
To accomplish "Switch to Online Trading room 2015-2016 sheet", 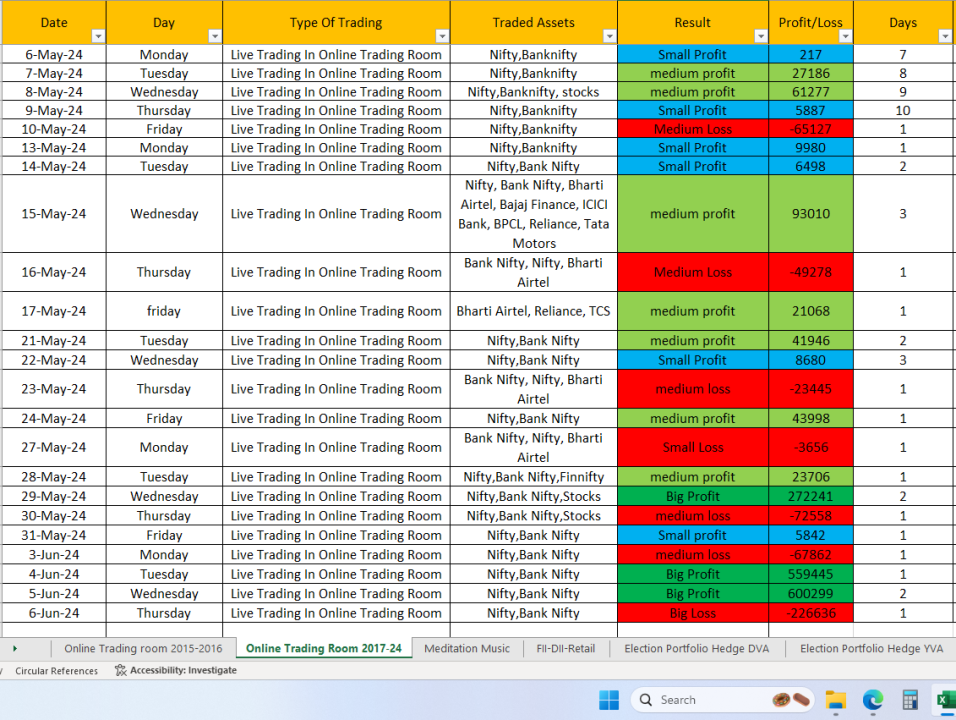I will [143, 649].
